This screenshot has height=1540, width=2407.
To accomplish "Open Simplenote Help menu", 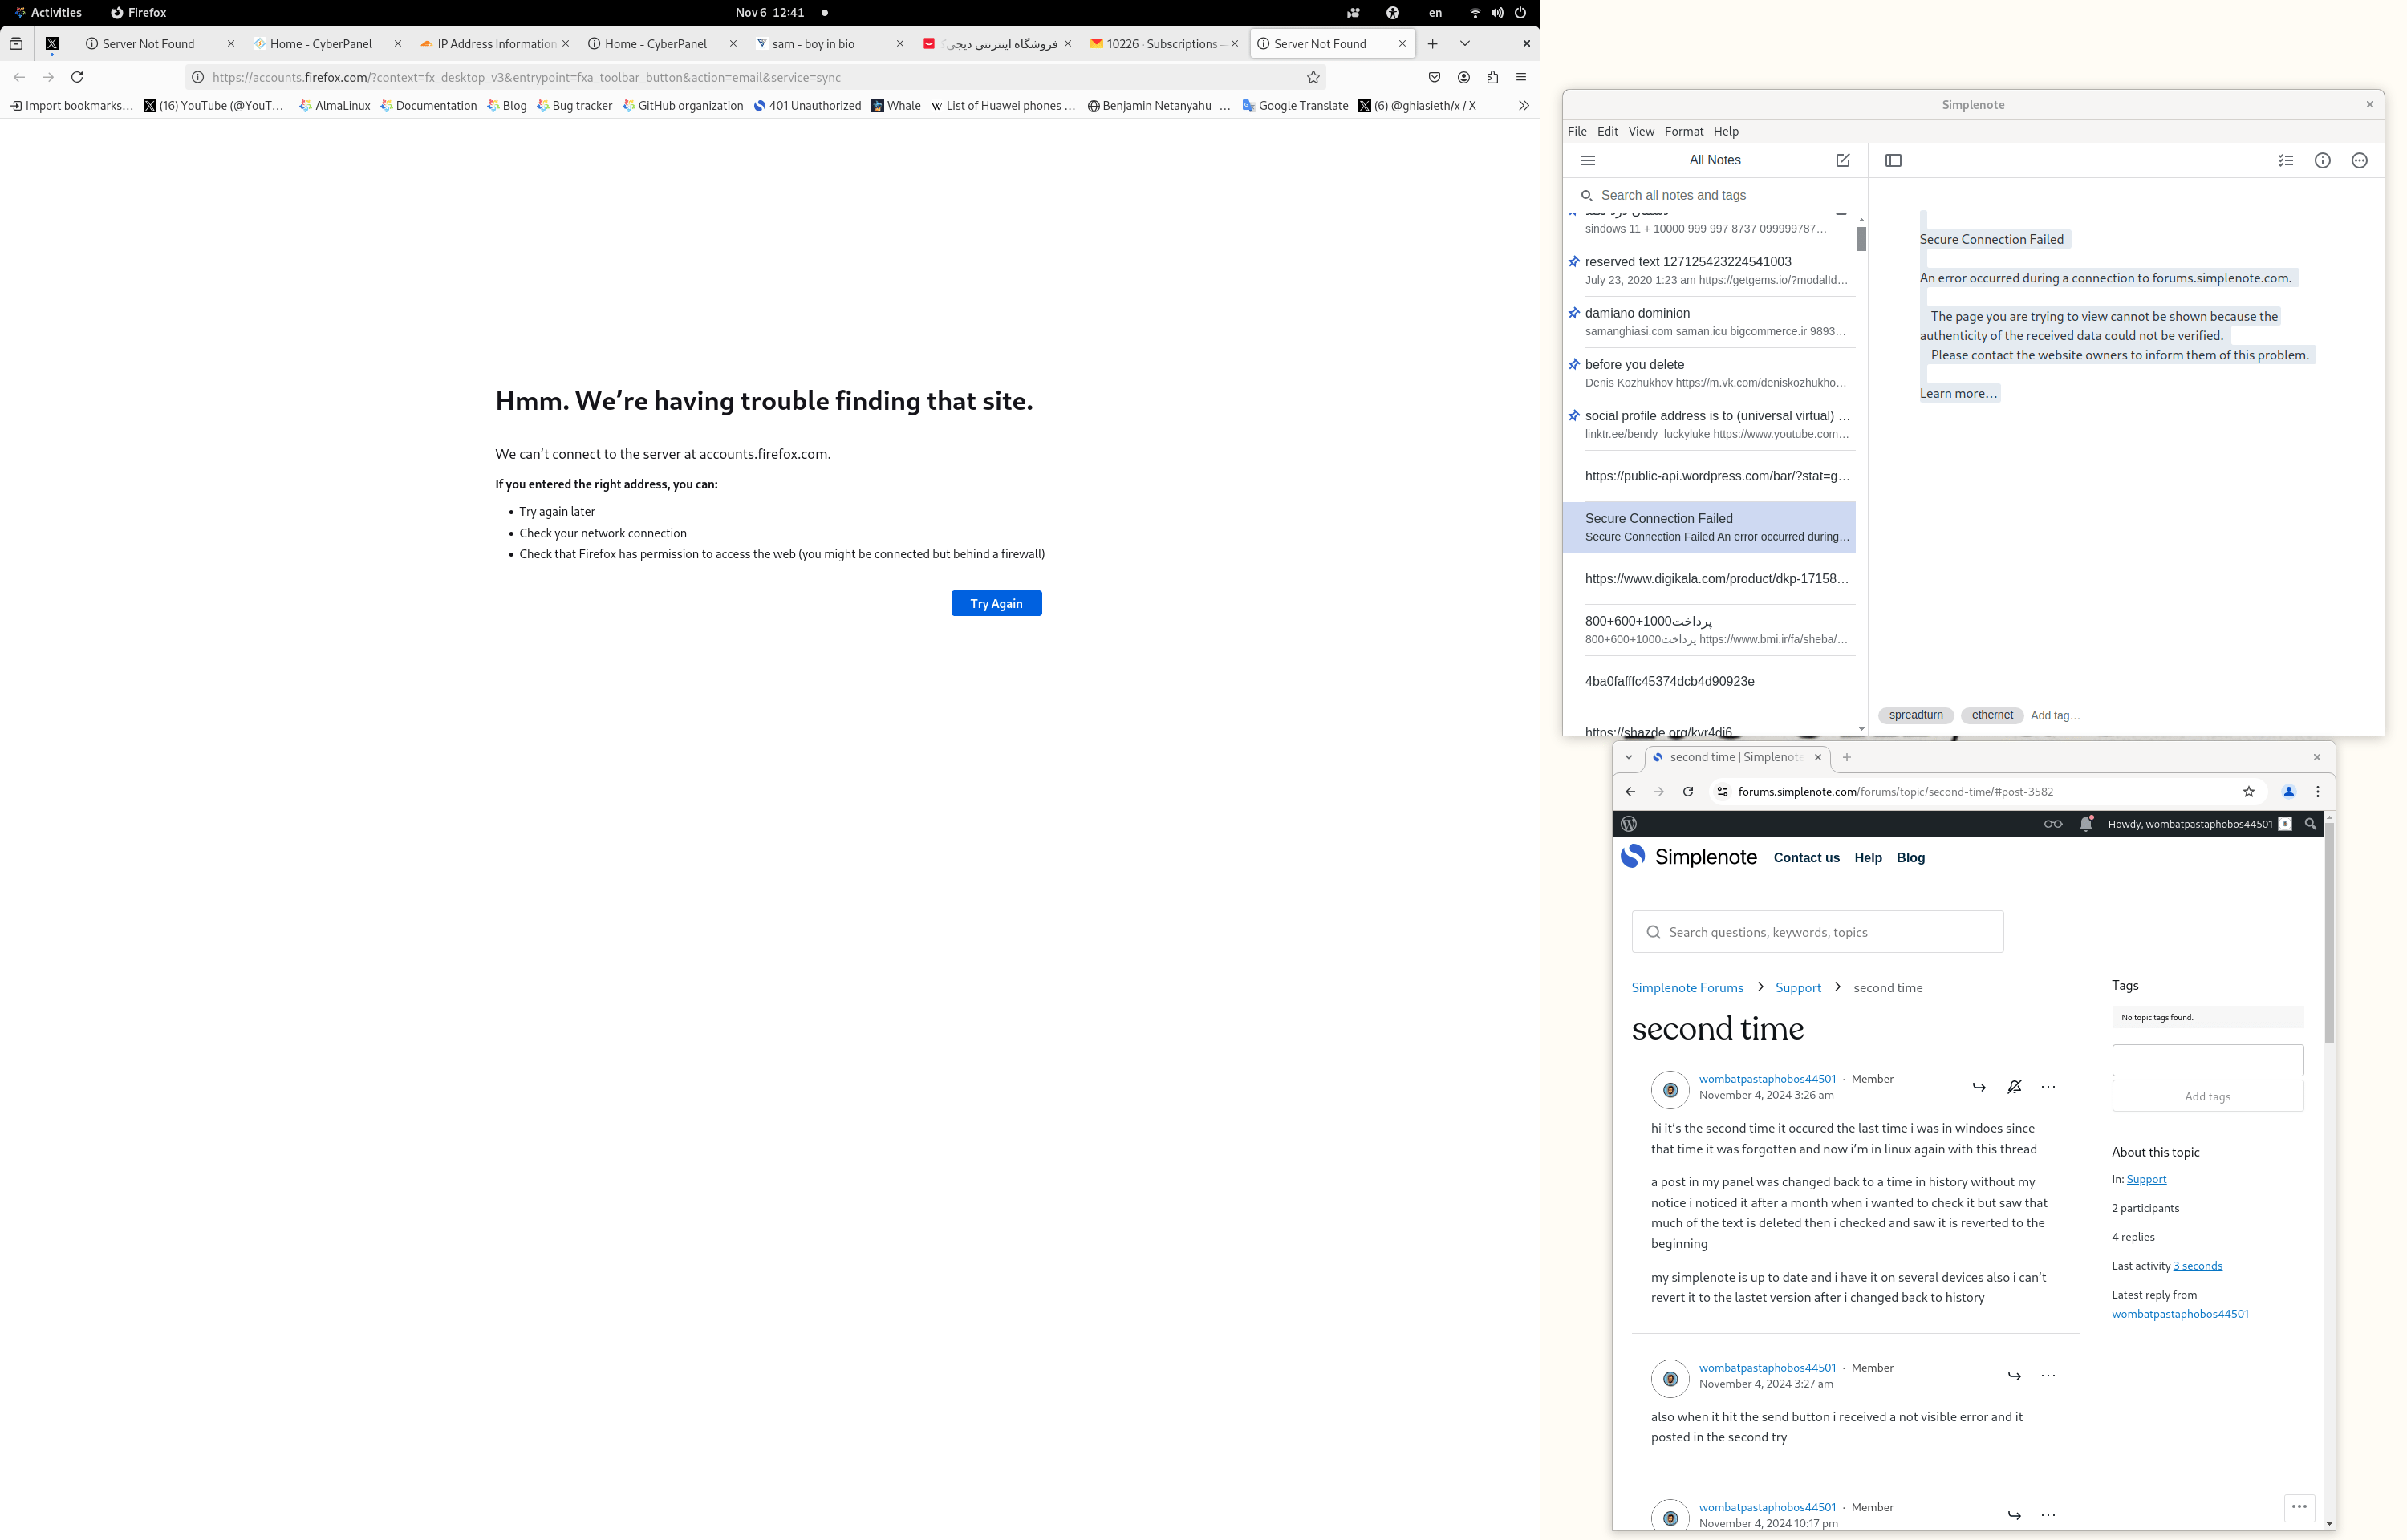I will click(1726, 131).
